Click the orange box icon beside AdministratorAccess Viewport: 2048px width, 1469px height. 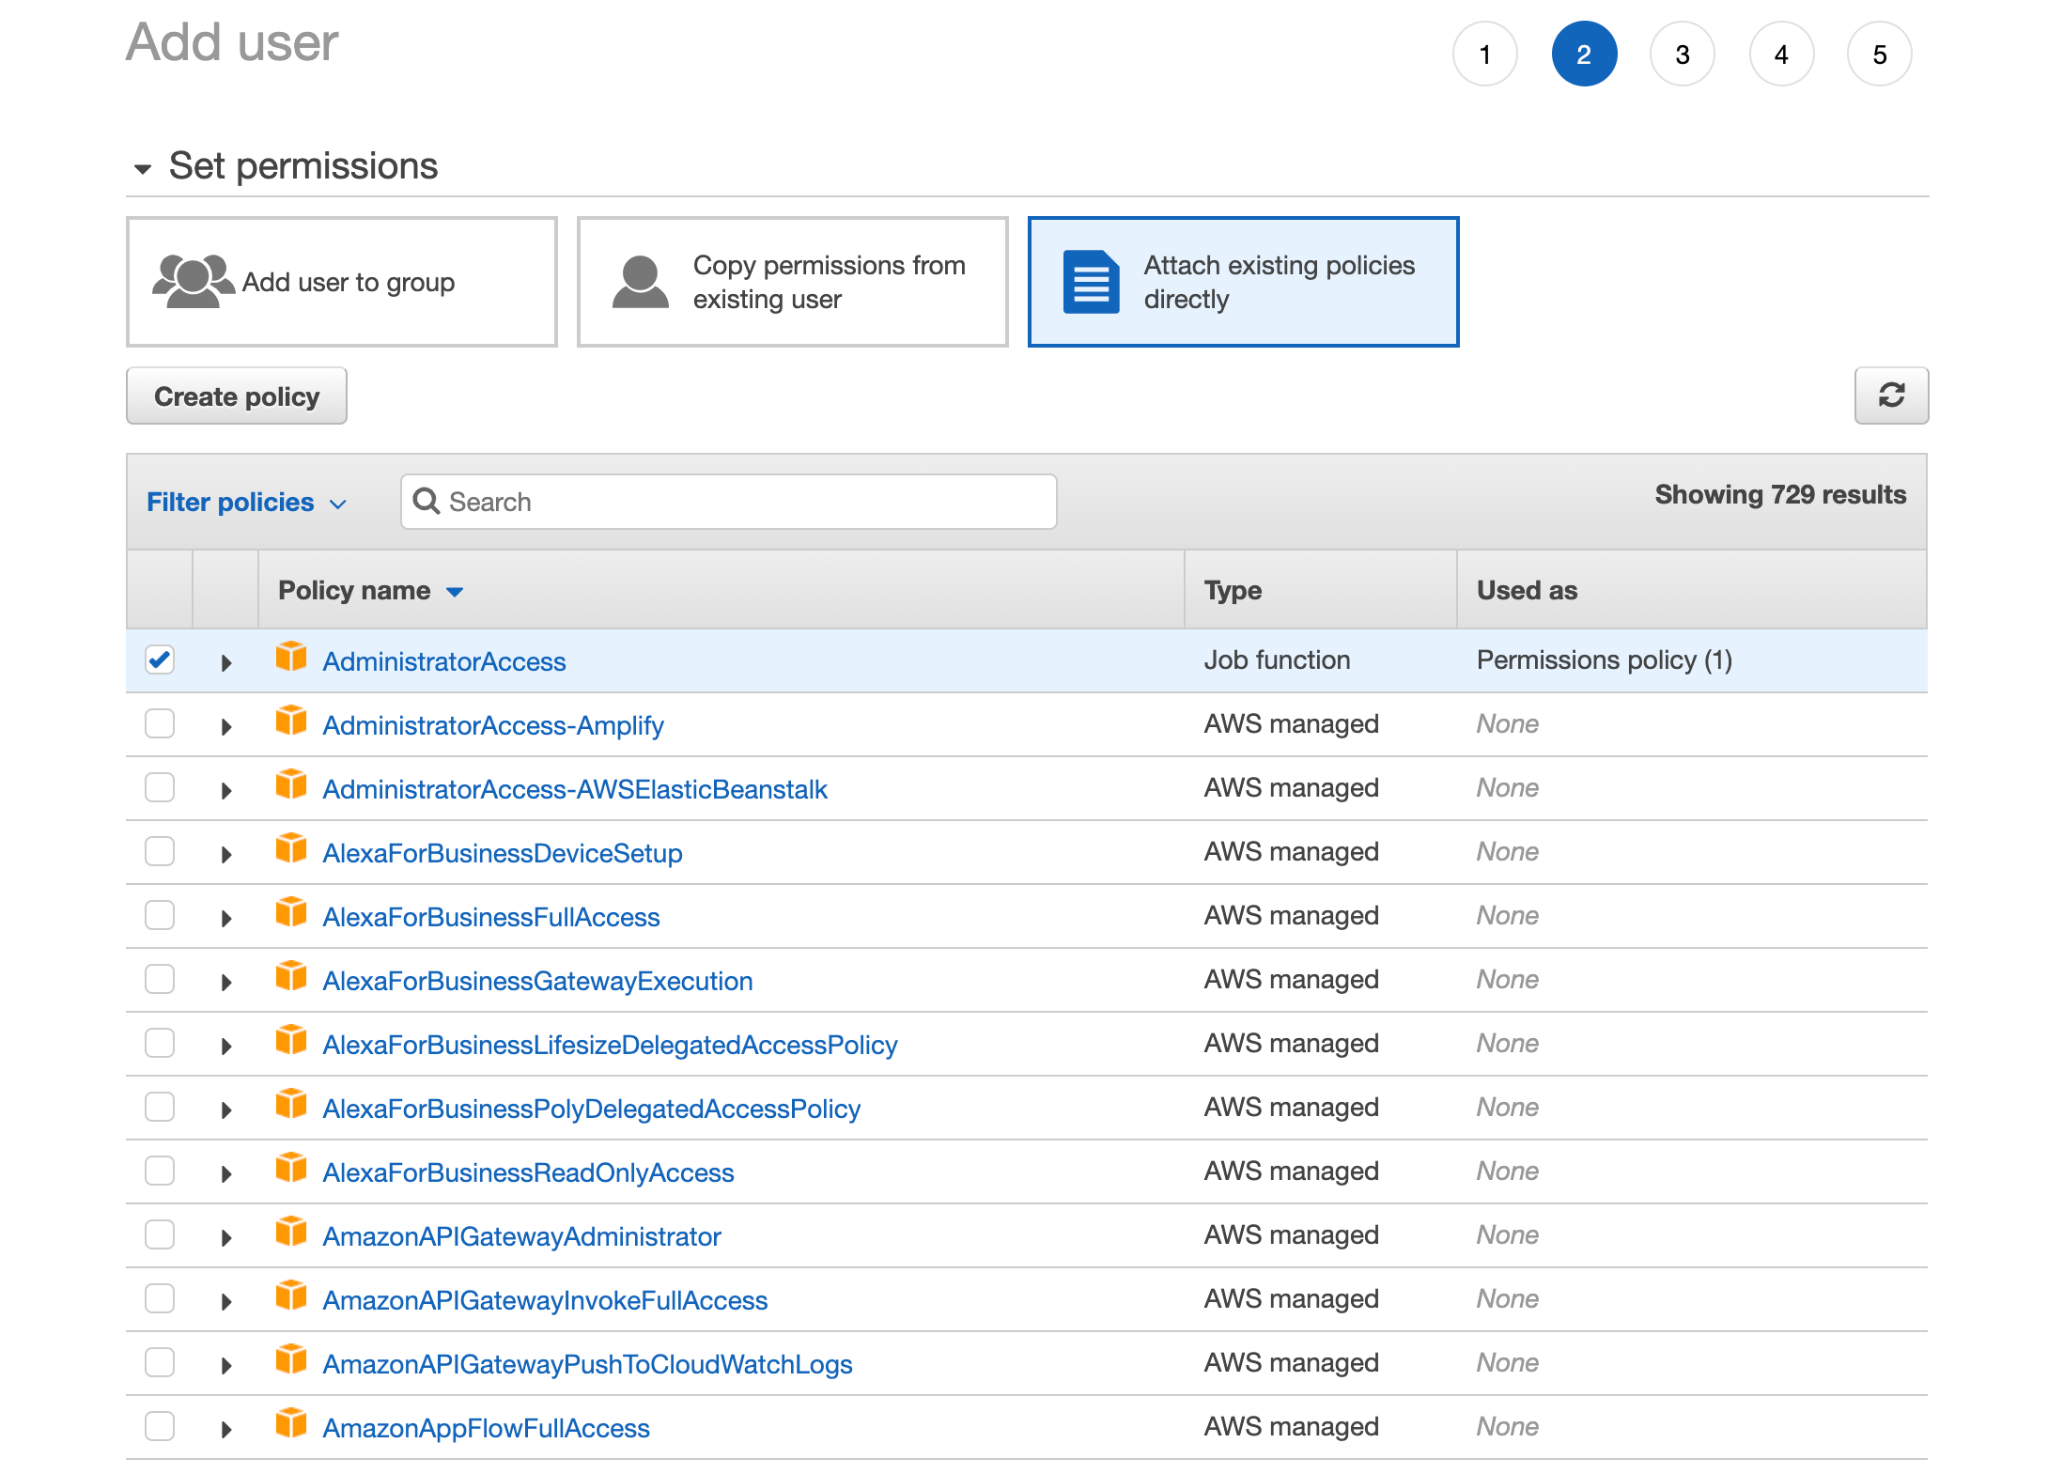(x=291, y=658)
